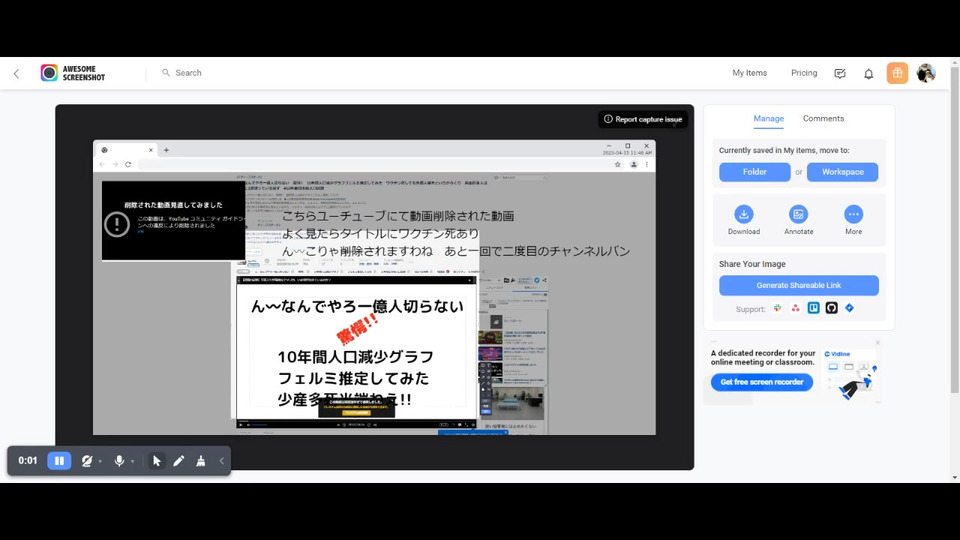Viewport: 960px width, 540px height.
Task: Pause the screen recording
Action: [59, 460]
